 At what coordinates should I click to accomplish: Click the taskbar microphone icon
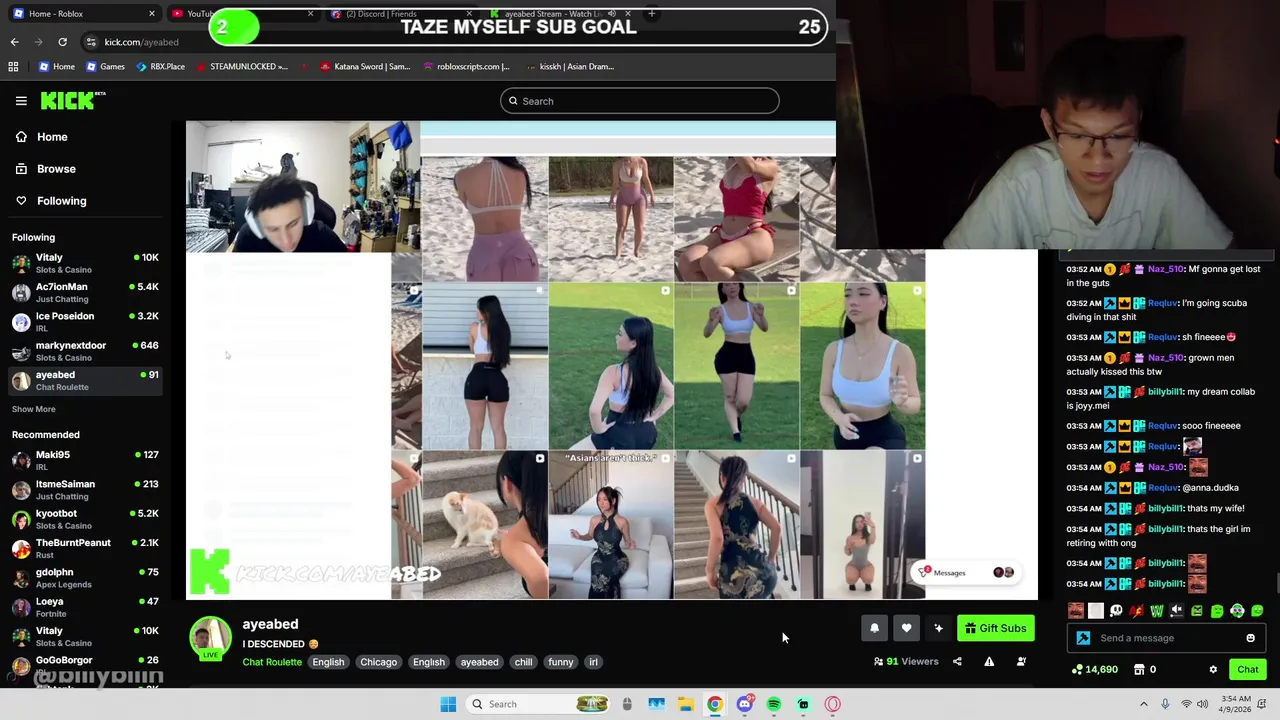[1165, 704]
